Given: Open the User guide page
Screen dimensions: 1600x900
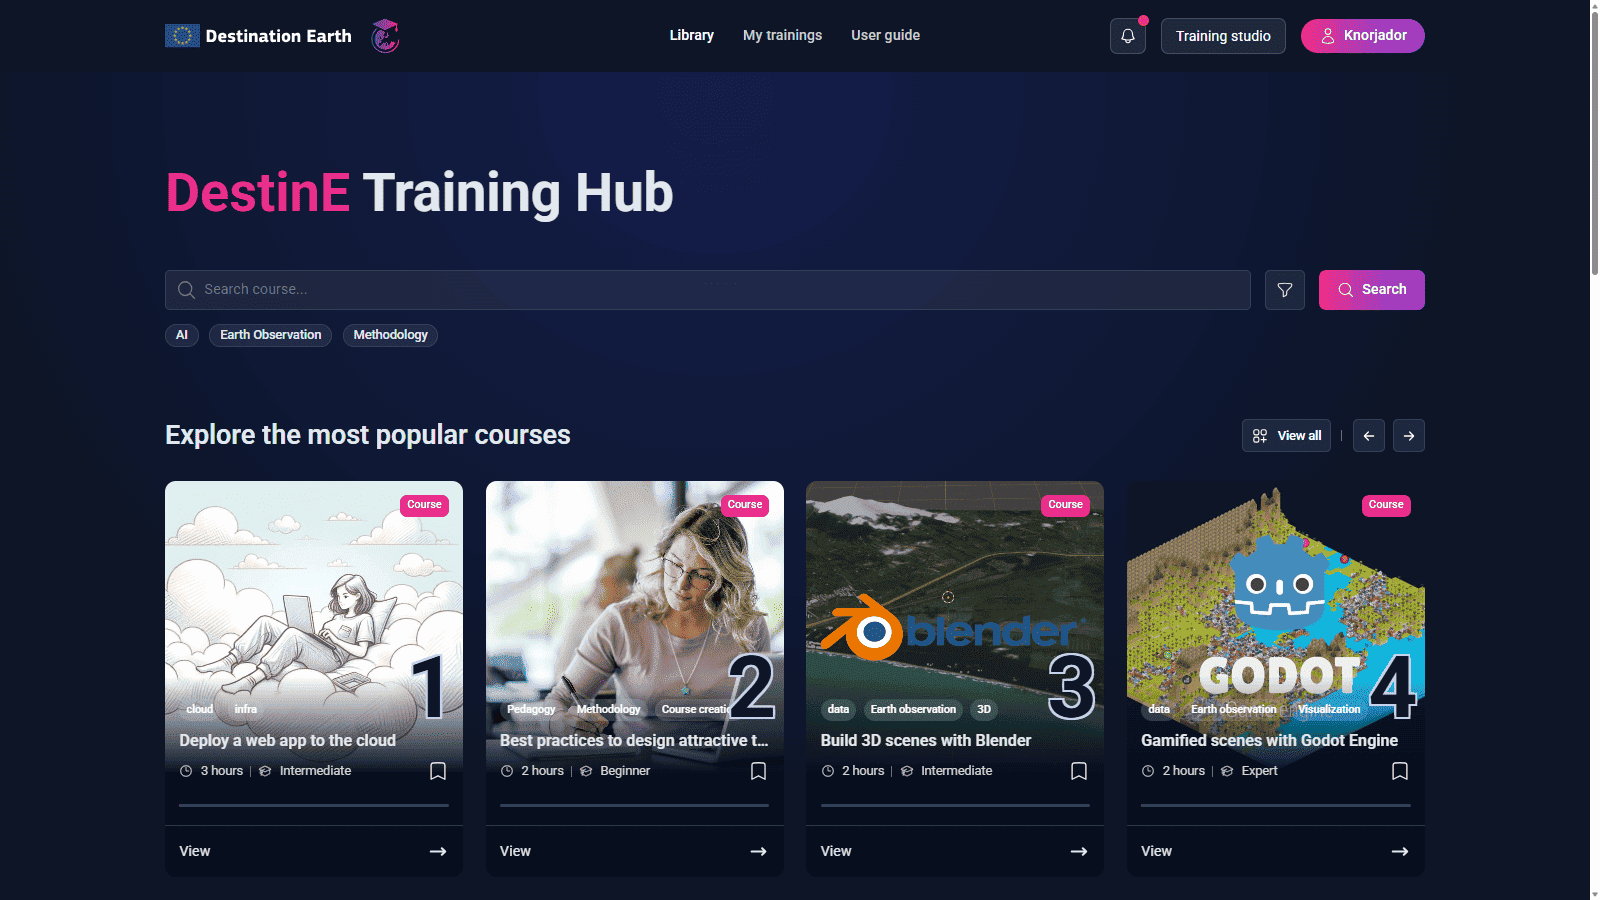Looking at the screenshot, I should 885,35.
